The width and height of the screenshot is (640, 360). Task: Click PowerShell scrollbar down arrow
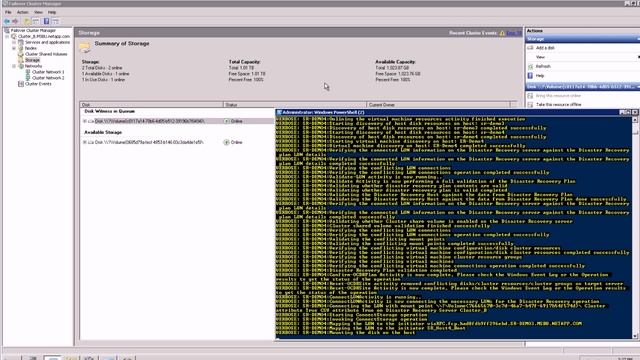635,336
